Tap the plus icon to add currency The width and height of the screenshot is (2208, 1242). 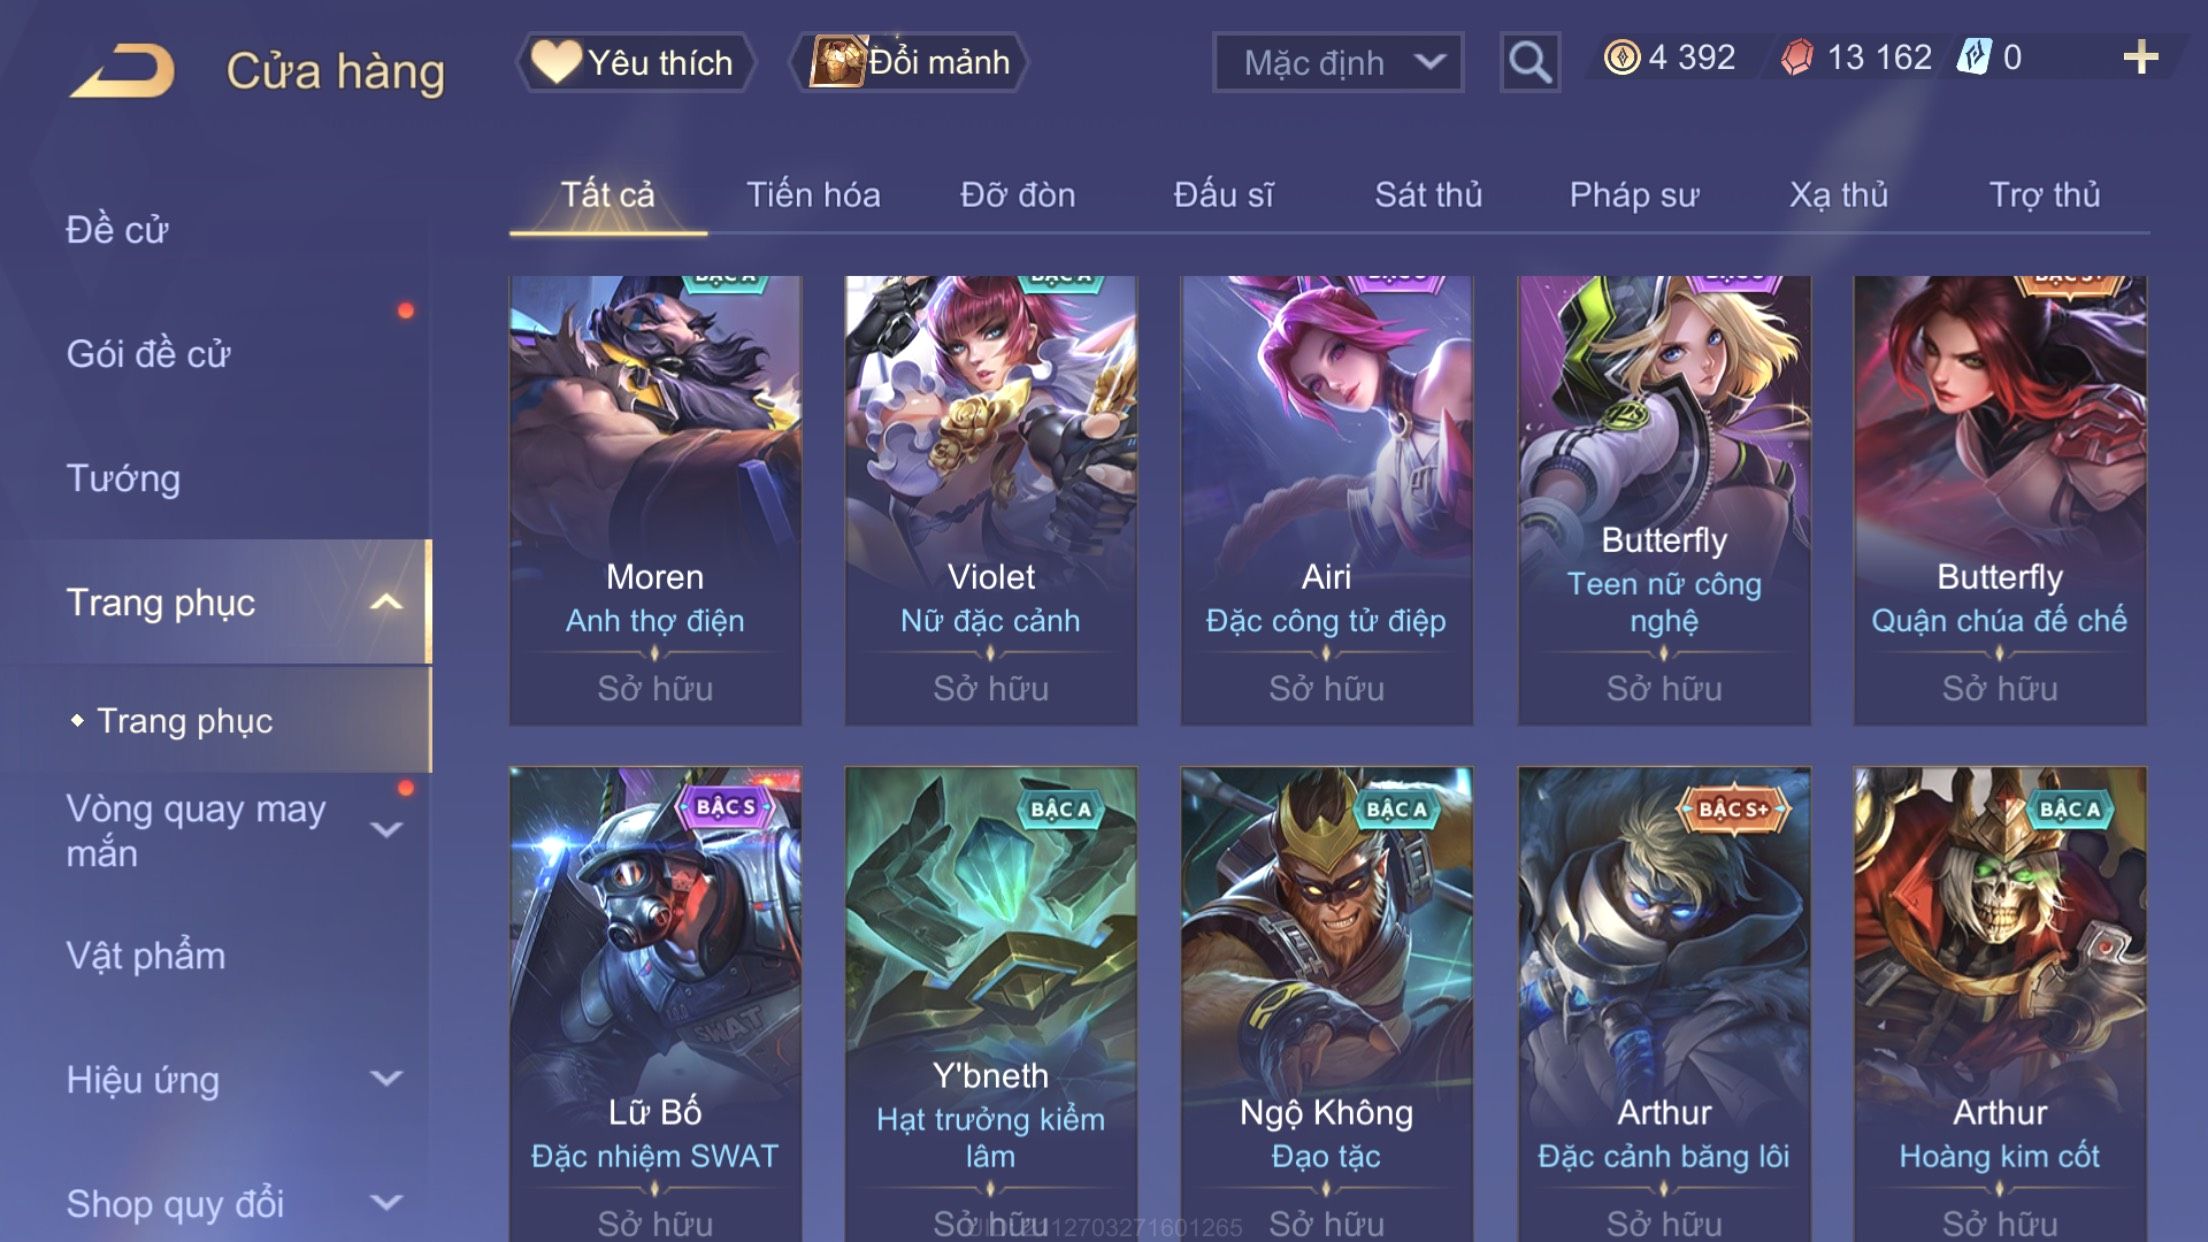coord(2140,57)
